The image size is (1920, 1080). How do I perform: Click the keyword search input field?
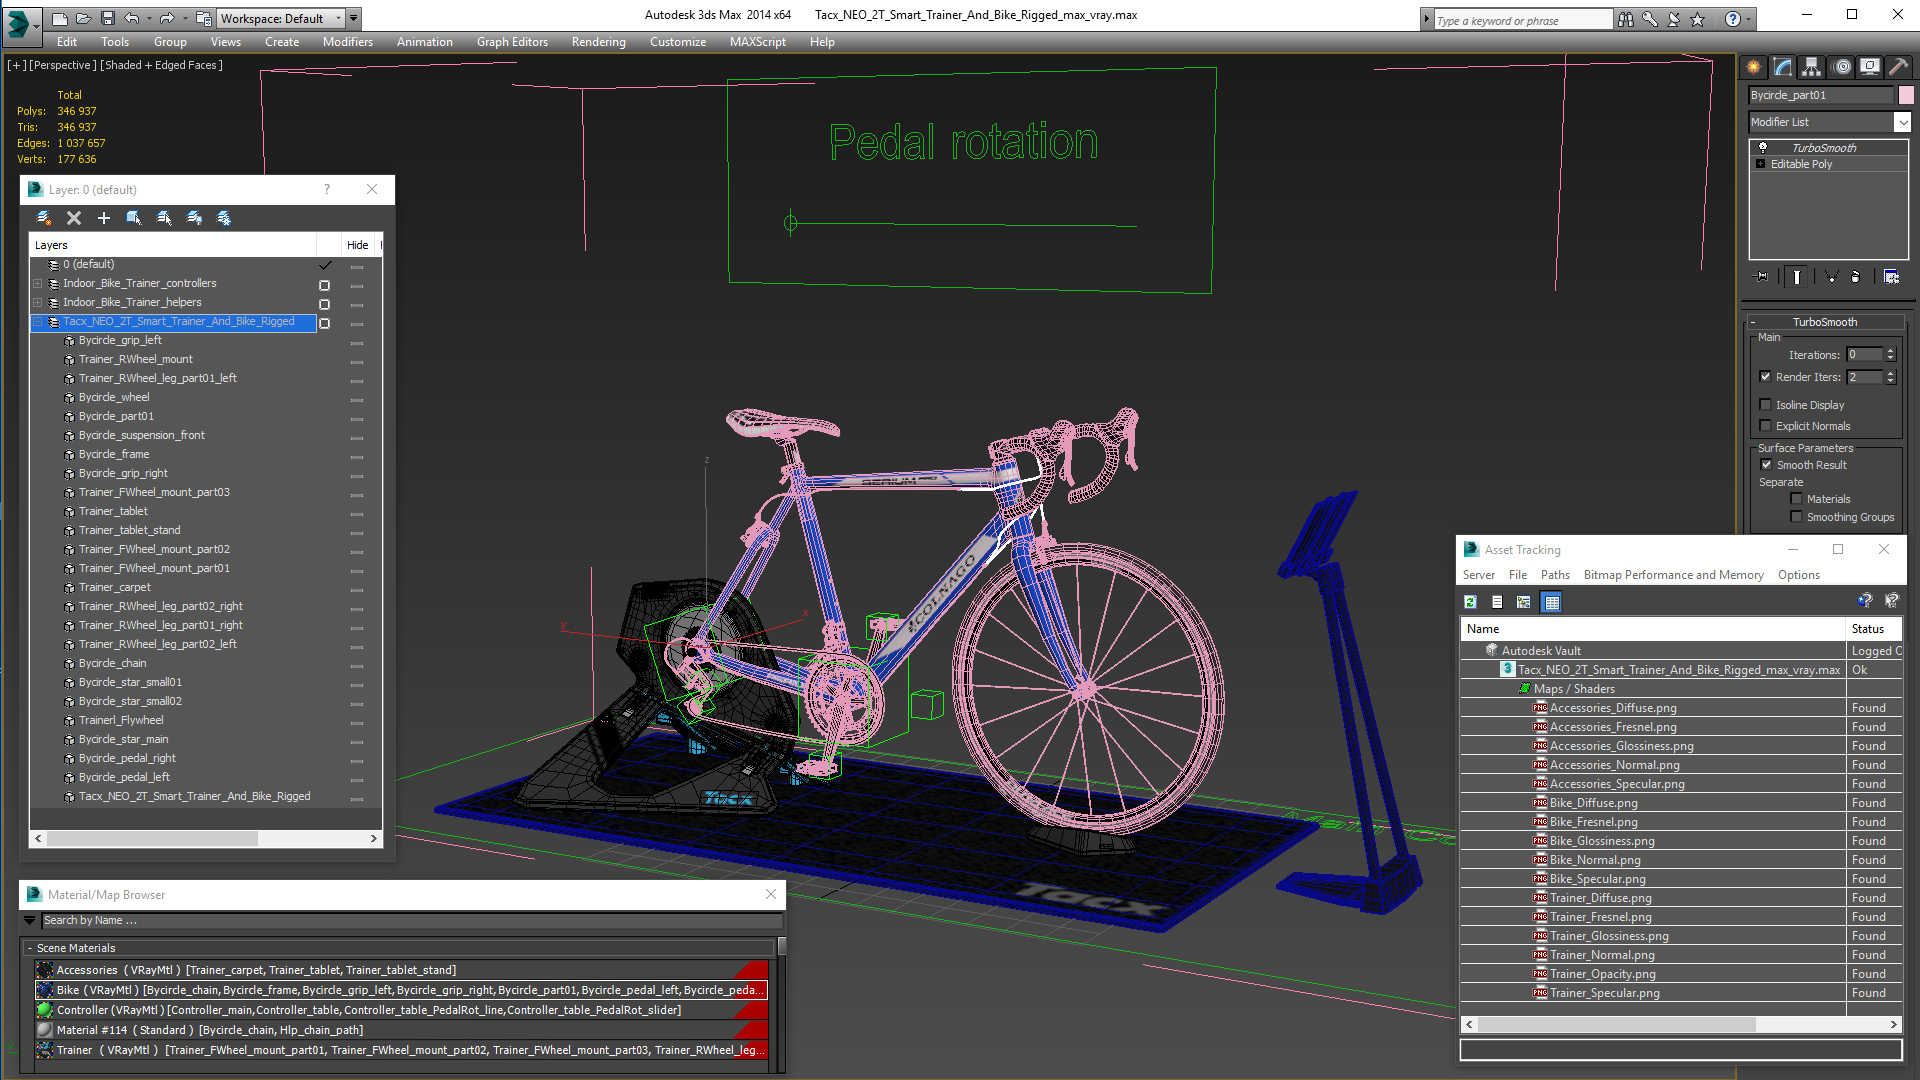1523,20
